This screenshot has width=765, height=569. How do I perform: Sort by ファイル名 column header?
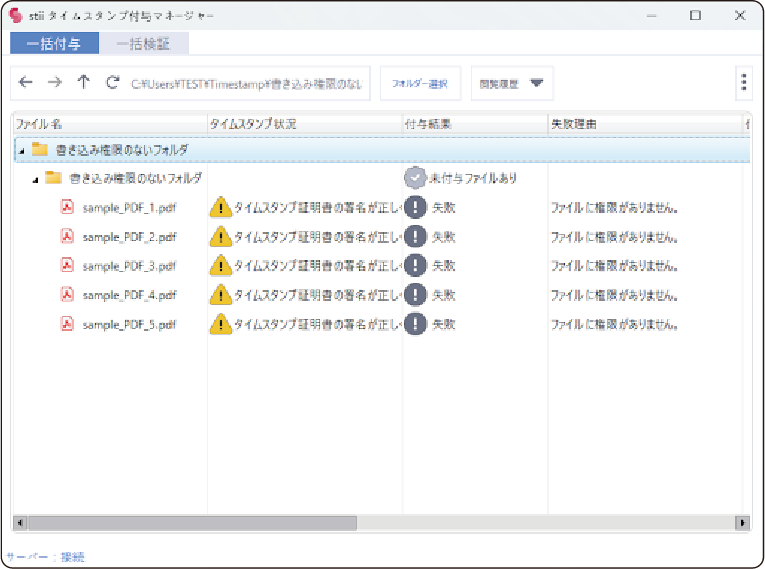(x=108, y=124)
